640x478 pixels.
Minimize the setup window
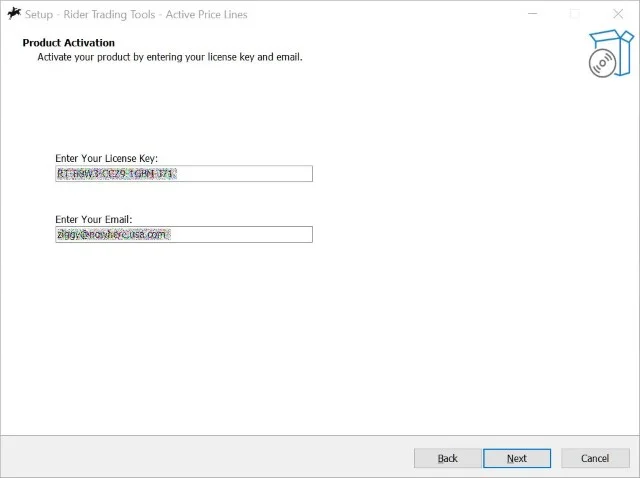533,14
